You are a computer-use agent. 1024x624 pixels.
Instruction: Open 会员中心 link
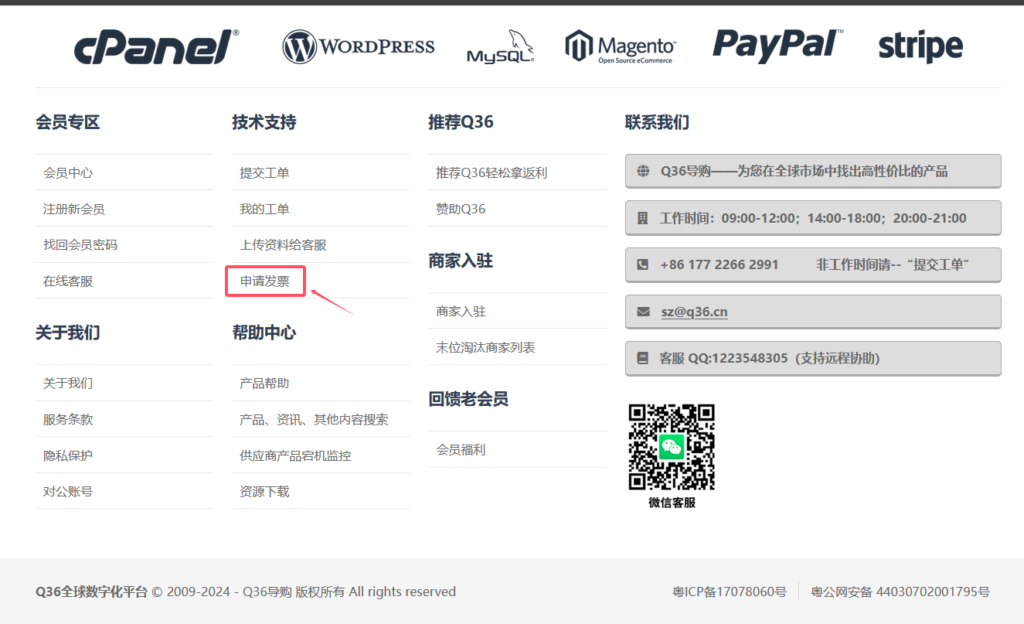68,173
